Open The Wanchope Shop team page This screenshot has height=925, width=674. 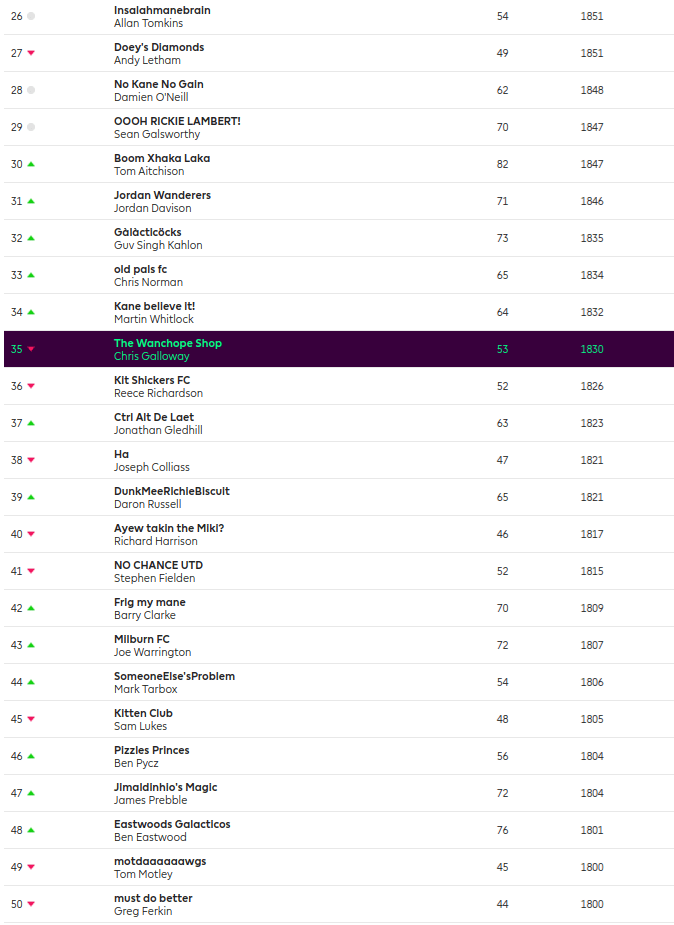(168, 343)
